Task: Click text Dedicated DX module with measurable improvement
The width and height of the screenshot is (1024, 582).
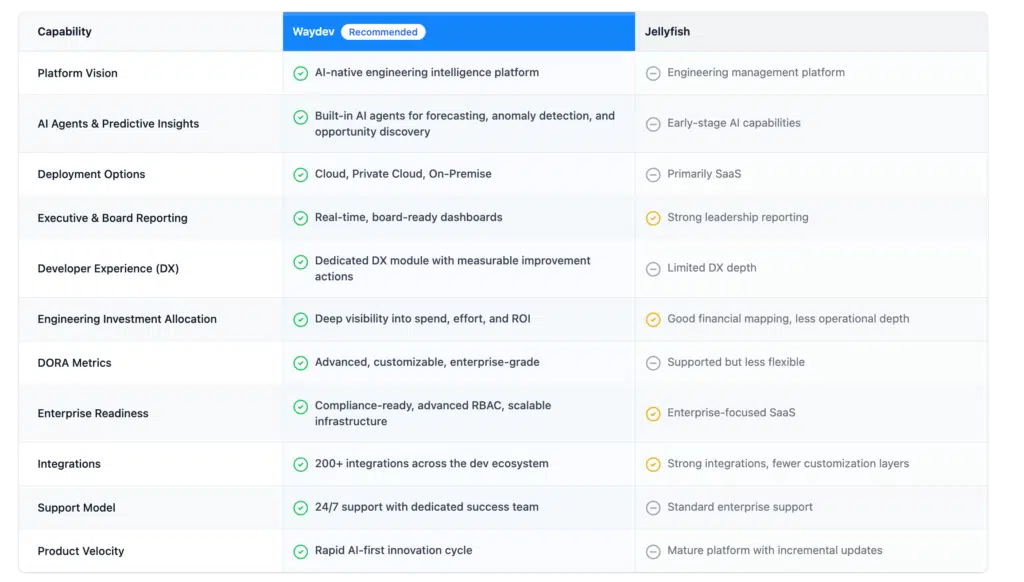Action: coord(453,268)
